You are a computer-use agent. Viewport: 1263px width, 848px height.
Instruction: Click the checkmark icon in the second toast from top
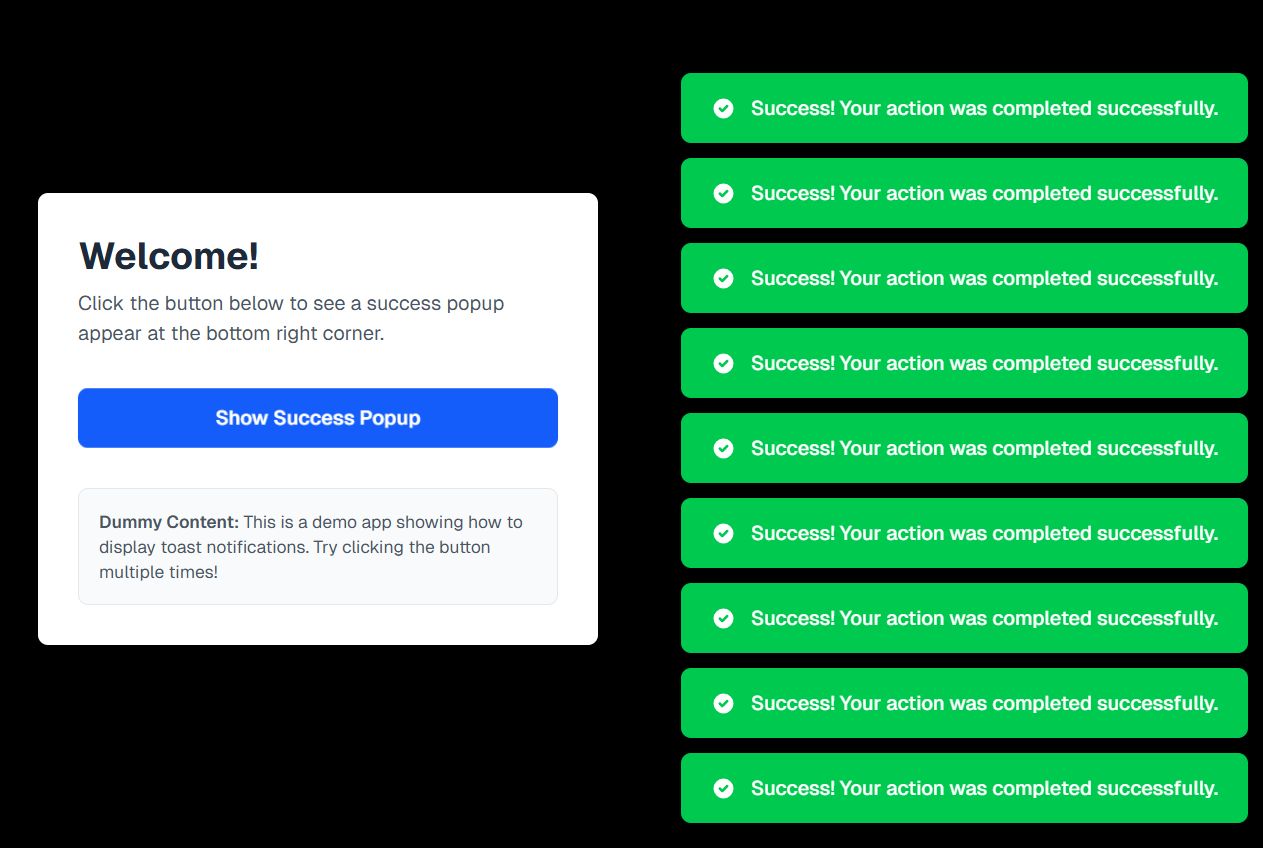(x=724, y=193)
